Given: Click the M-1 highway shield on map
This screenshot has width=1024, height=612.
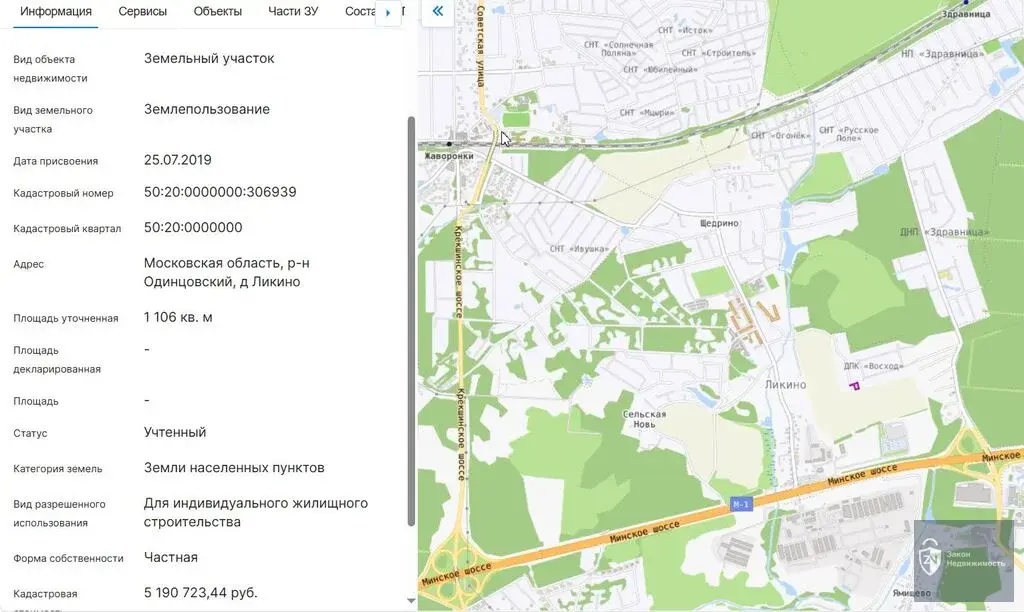Looking at the screenshot, I should pyautogui.click(x=740, y=502).
